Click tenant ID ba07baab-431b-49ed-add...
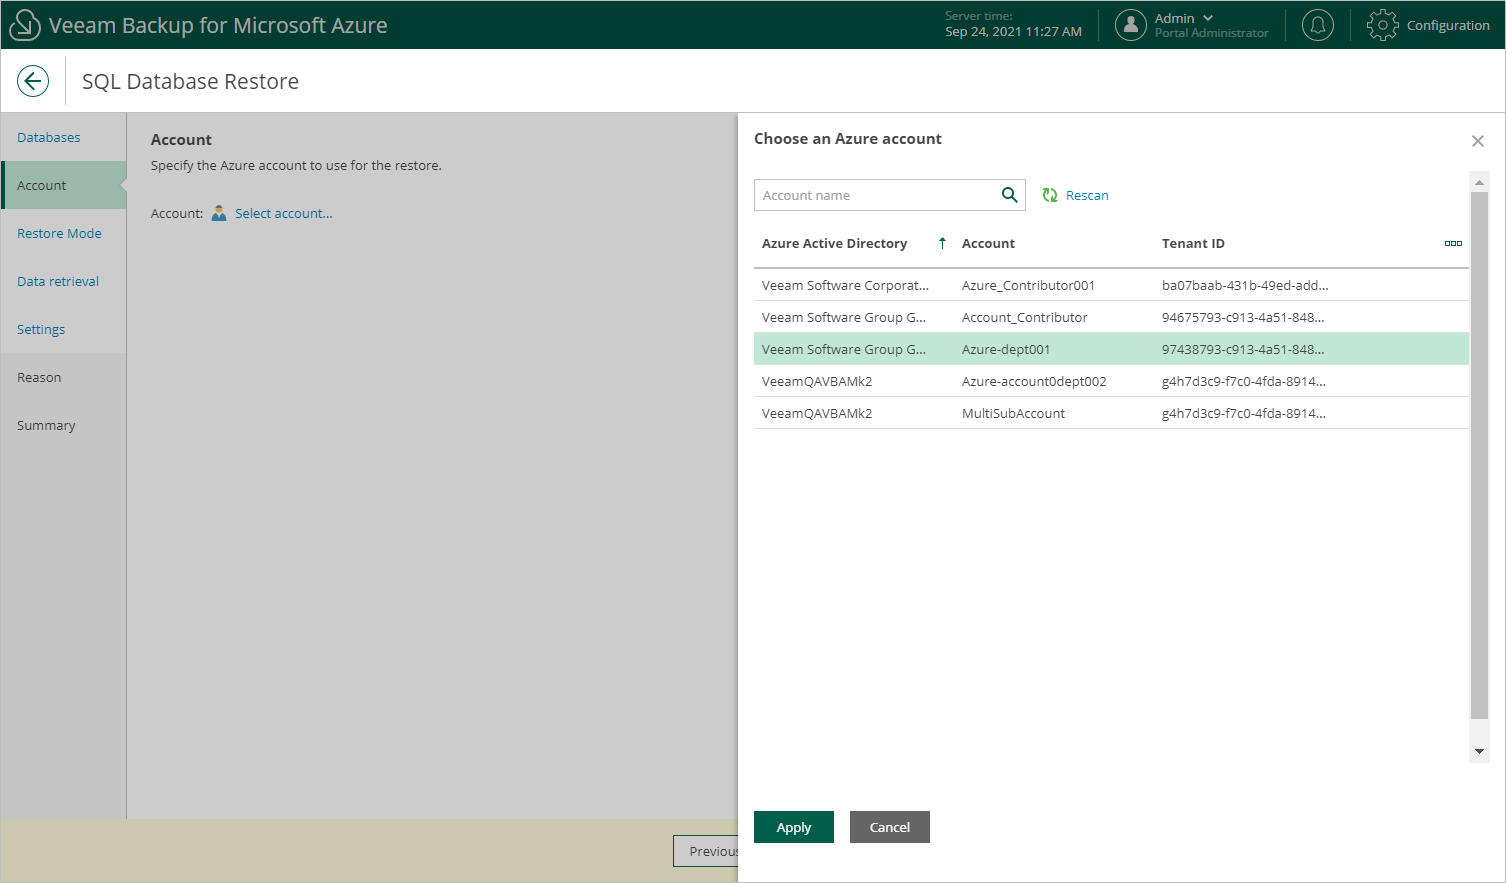This screenshot has height=883, width=1506. click(x=1245, y=285)
